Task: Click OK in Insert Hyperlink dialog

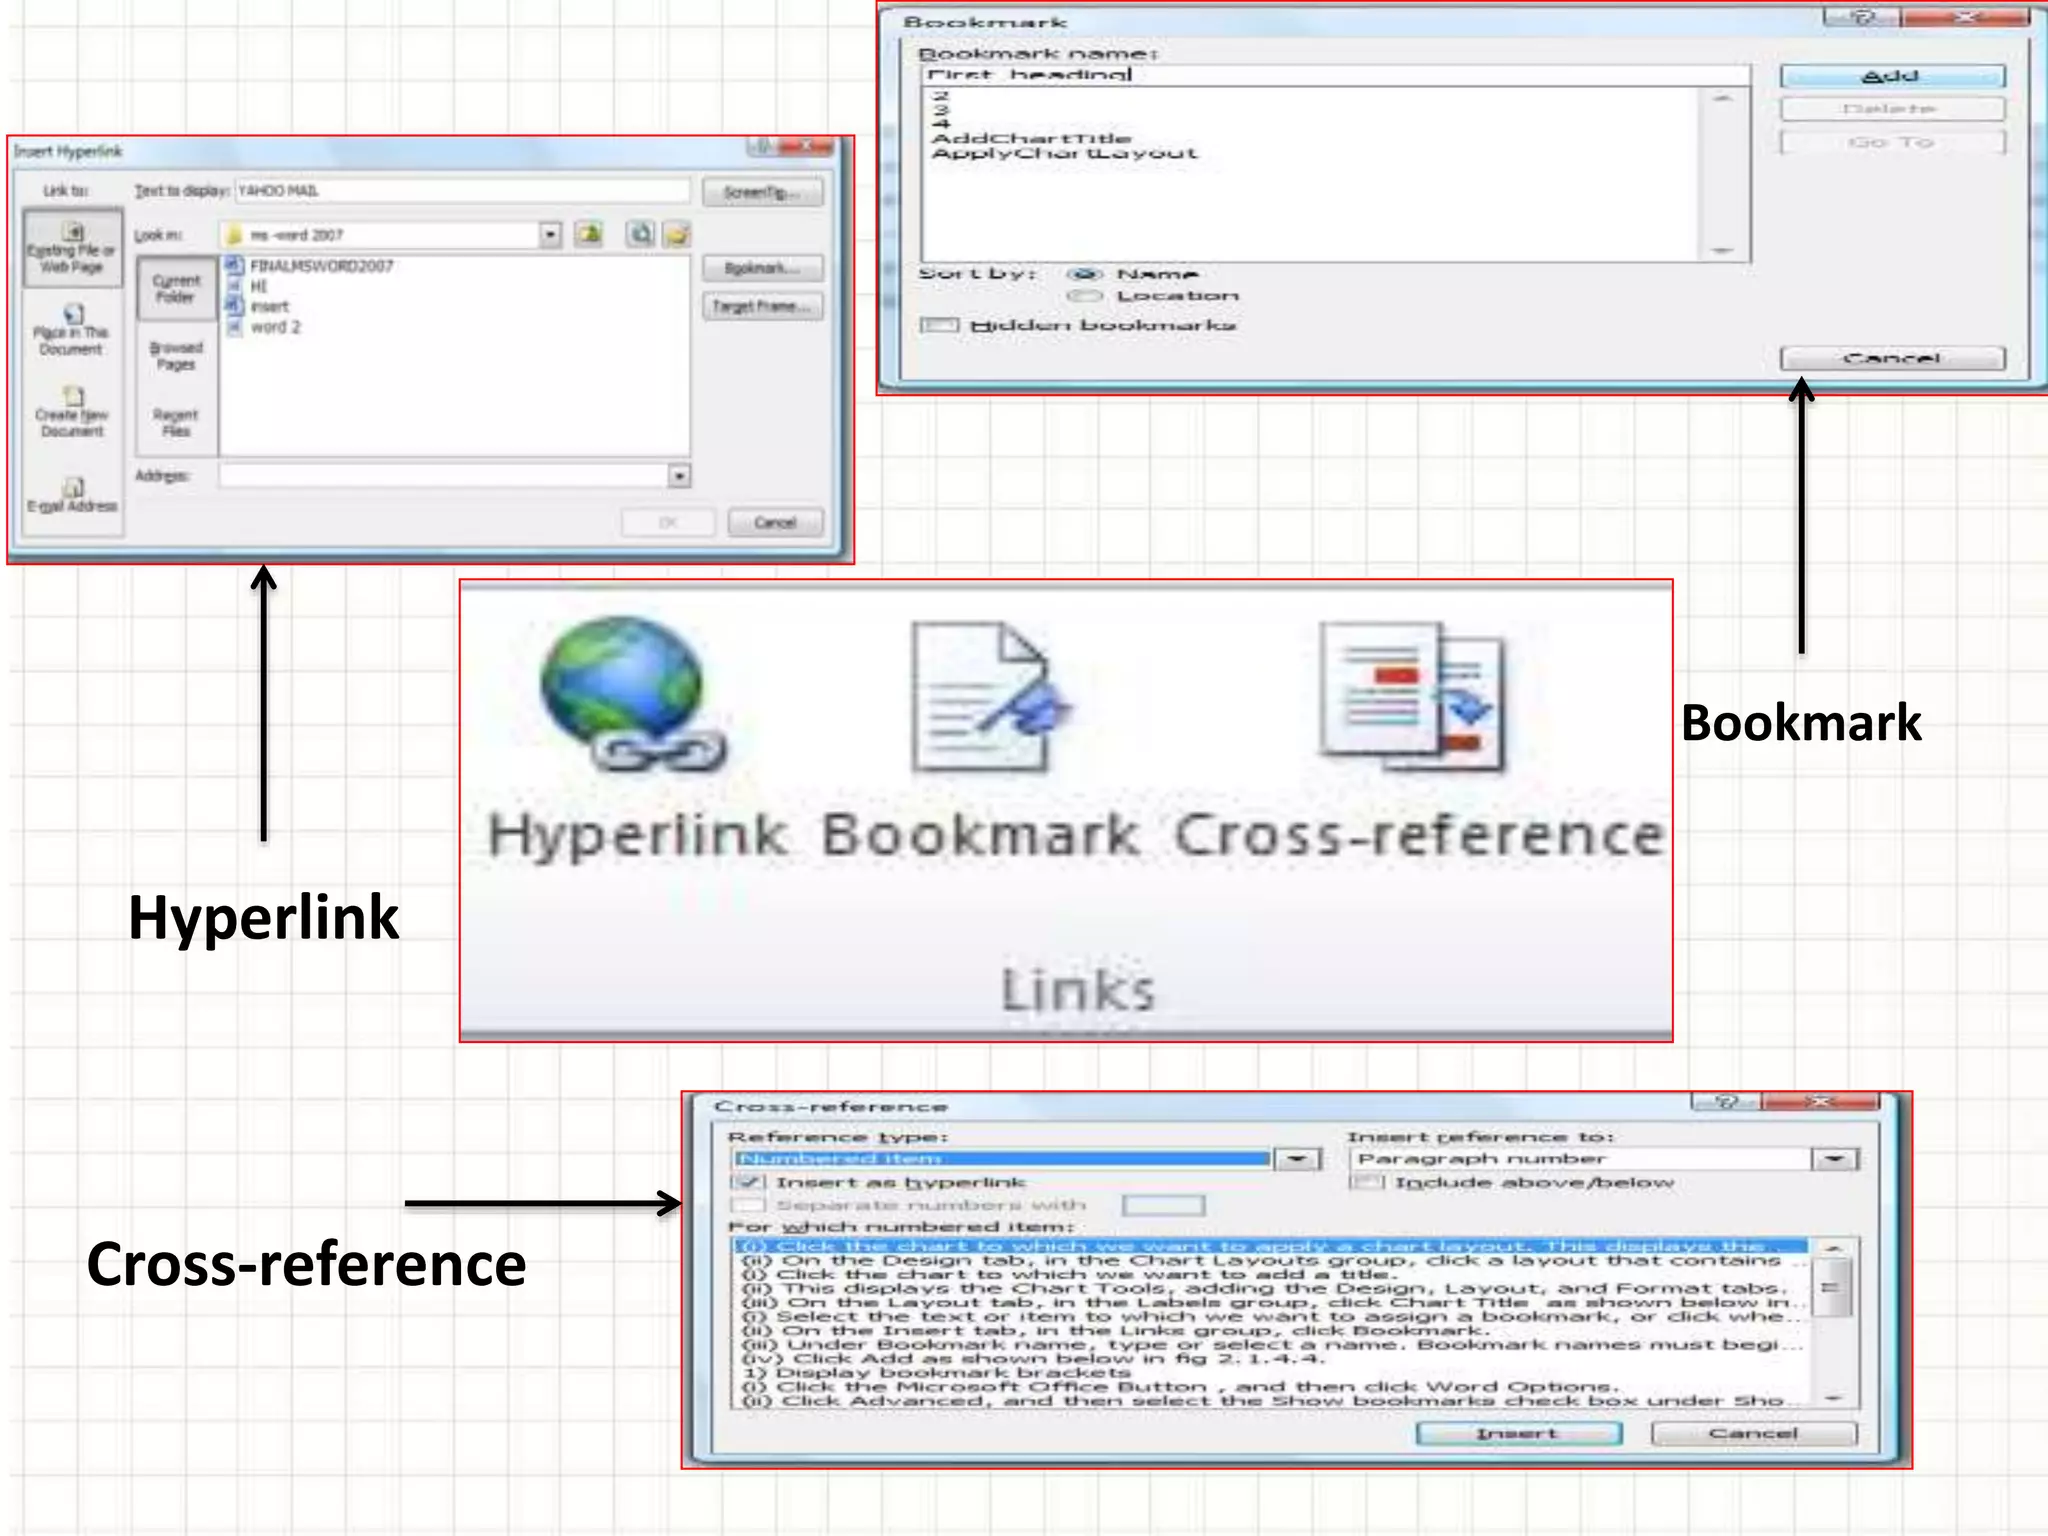Action: click(x=668, y=522)
